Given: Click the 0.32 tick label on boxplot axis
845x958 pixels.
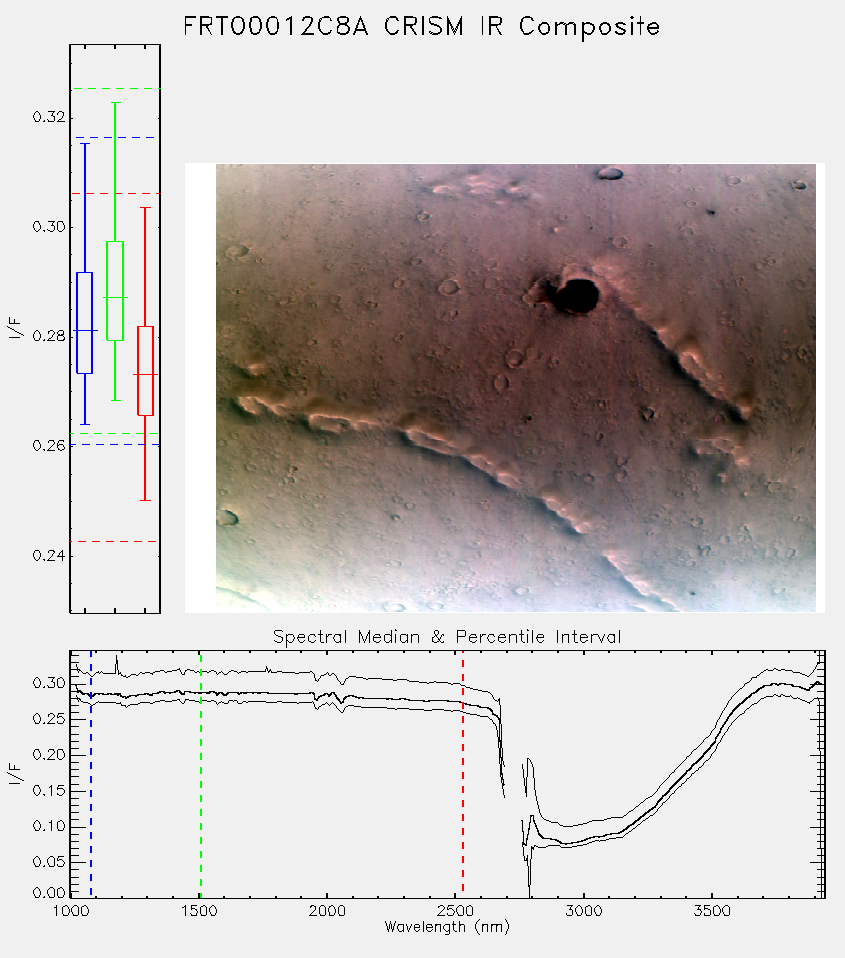Looking at the screenshot, I should click(x=49, y=117).
